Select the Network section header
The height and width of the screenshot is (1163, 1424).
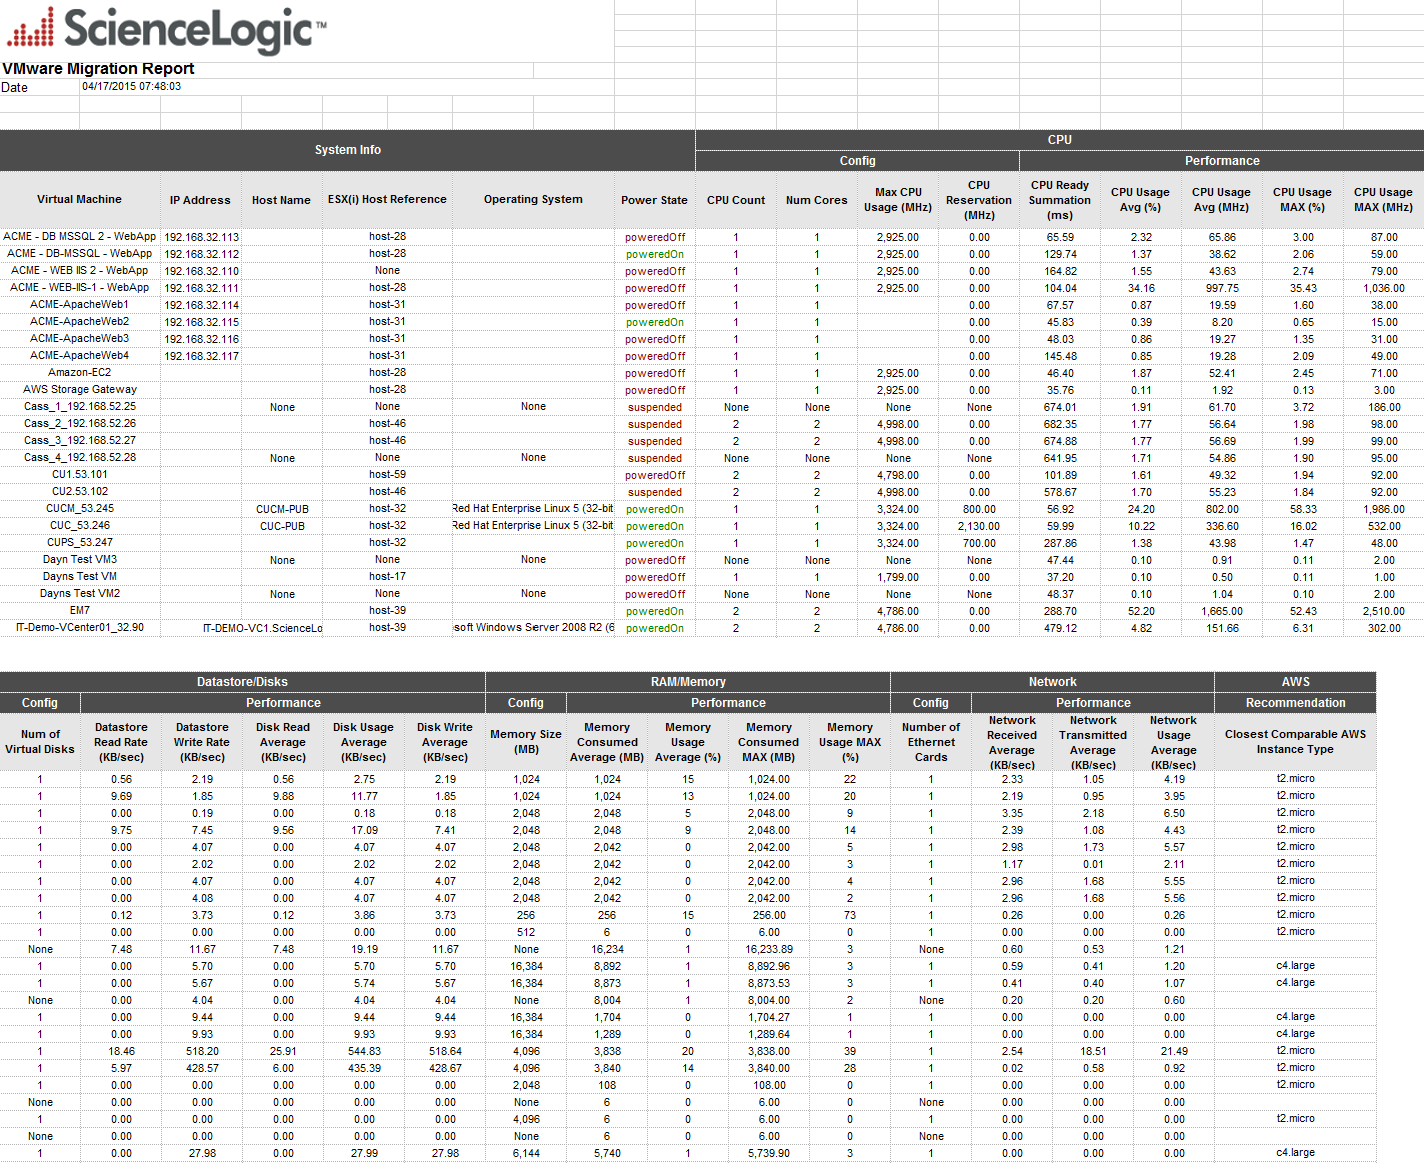click(x=1053, y=682)
